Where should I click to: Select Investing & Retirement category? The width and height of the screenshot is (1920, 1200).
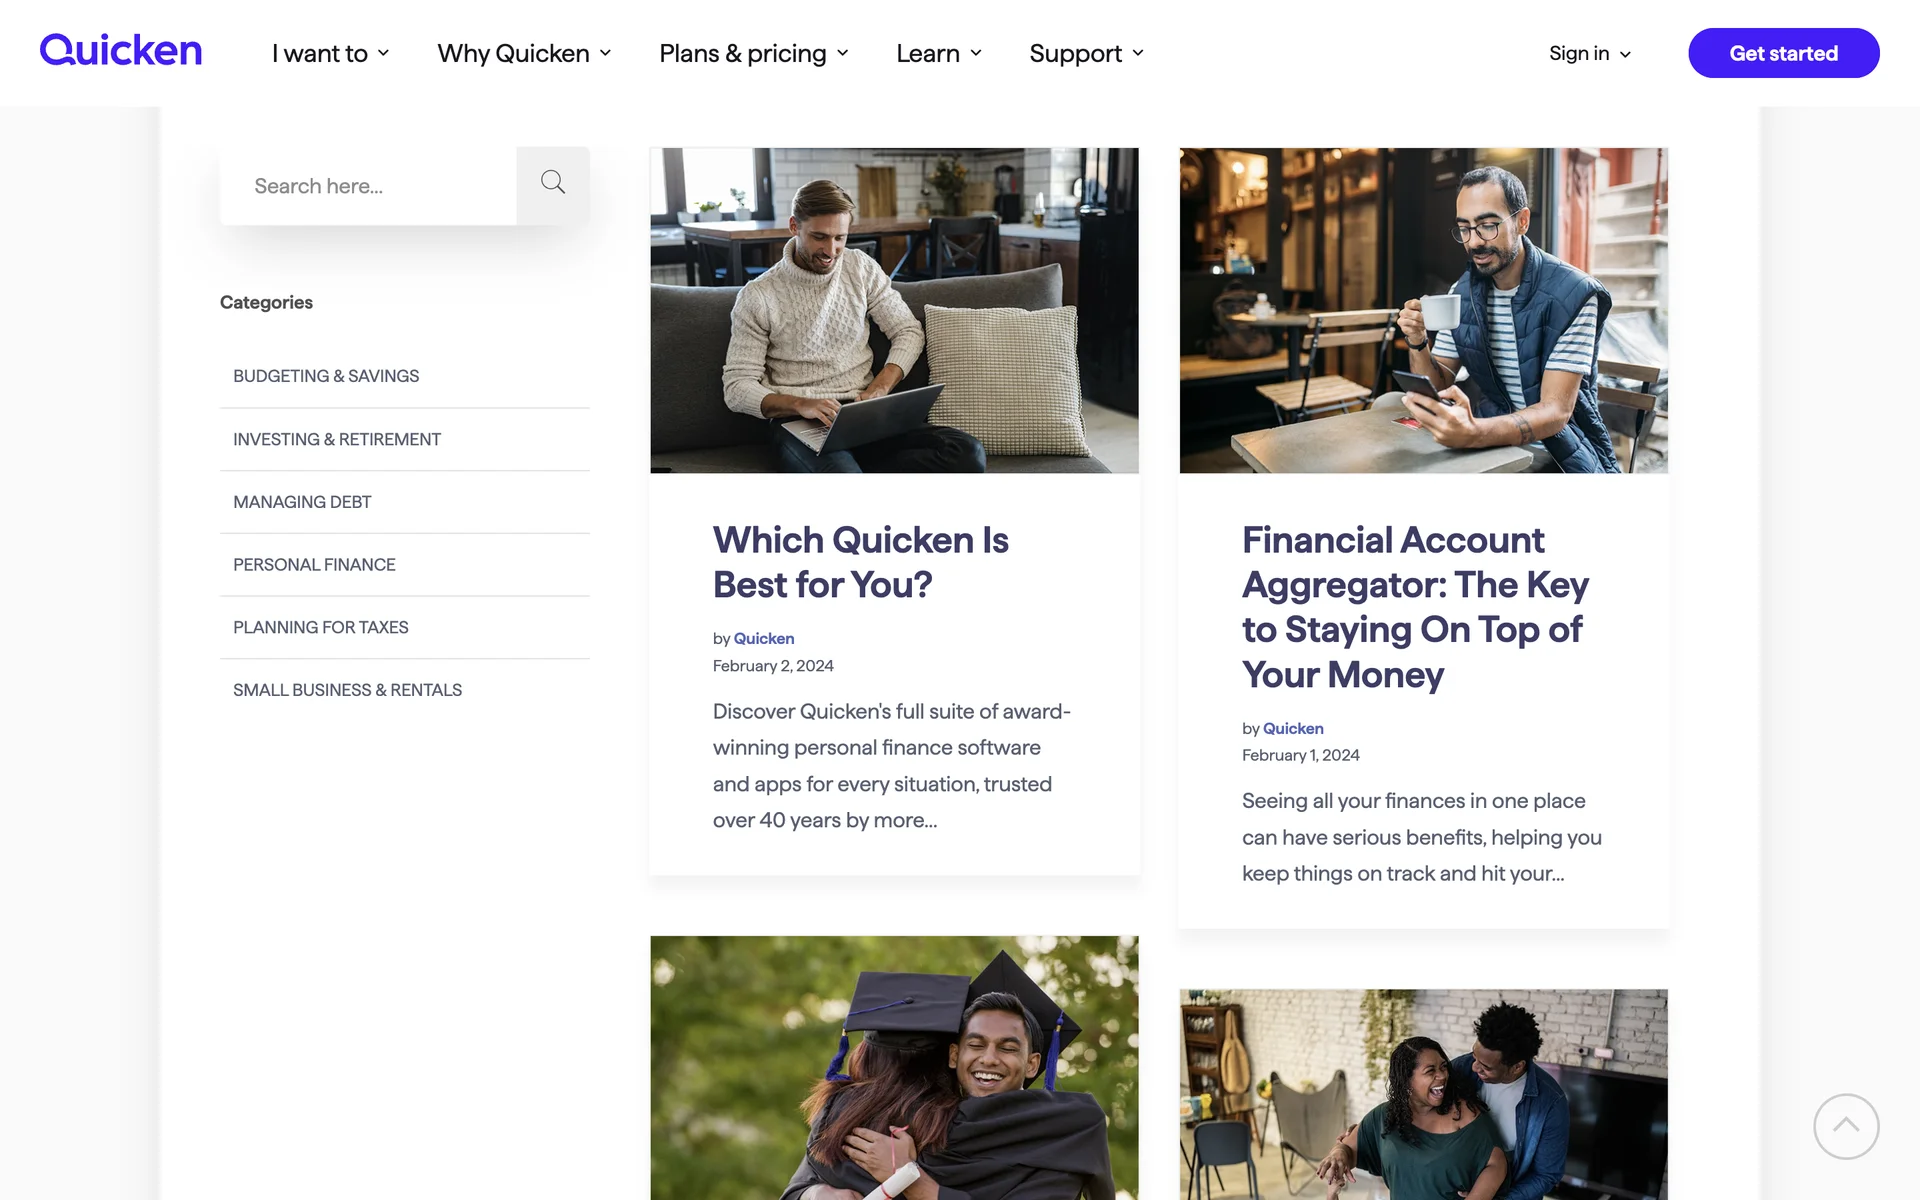(x=337, y=439)
